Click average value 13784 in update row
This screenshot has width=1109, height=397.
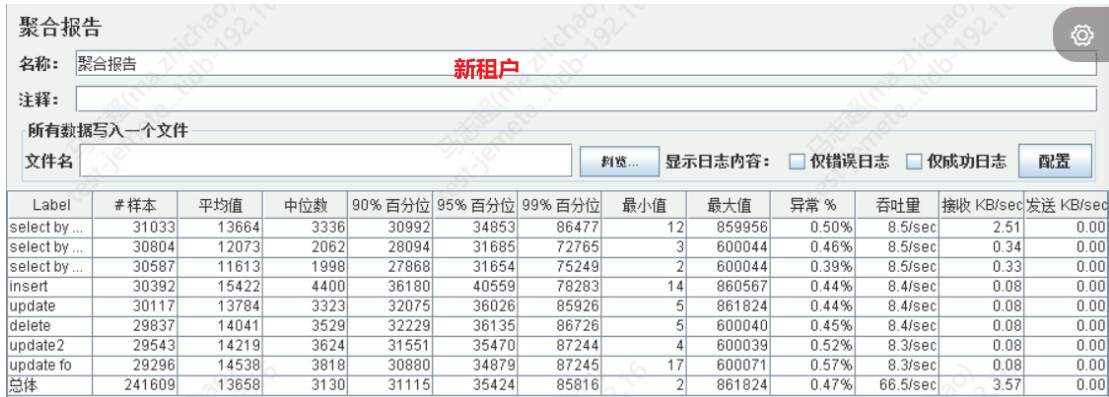tap(239, 306)
